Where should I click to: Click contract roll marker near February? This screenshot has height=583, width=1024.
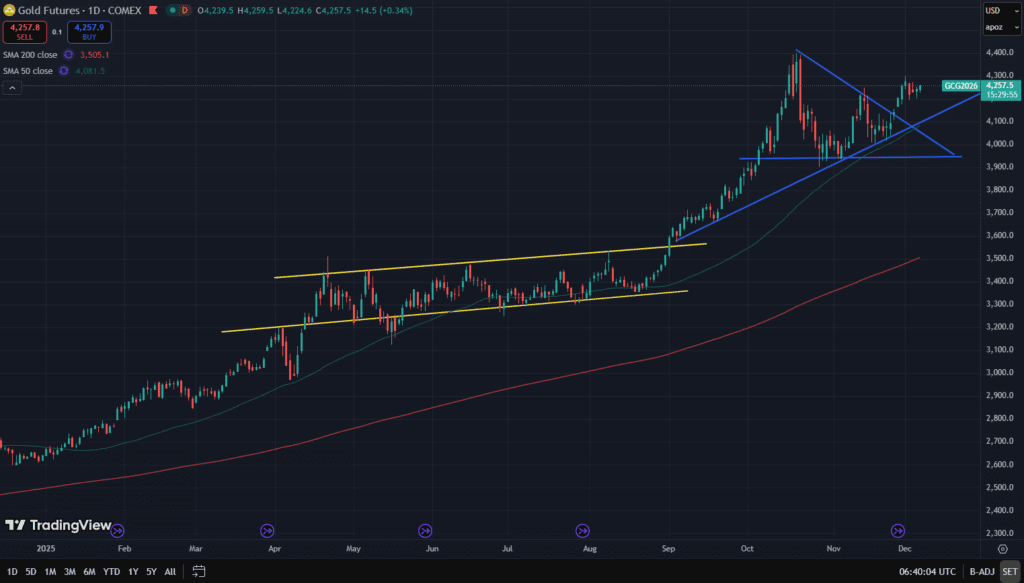[118, 530]
